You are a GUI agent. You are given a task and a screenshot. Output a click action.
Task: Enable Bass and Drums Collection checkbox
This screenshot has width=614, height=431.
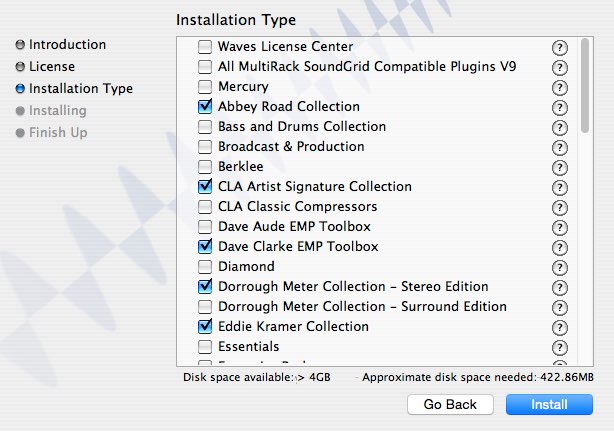(205, 126)
